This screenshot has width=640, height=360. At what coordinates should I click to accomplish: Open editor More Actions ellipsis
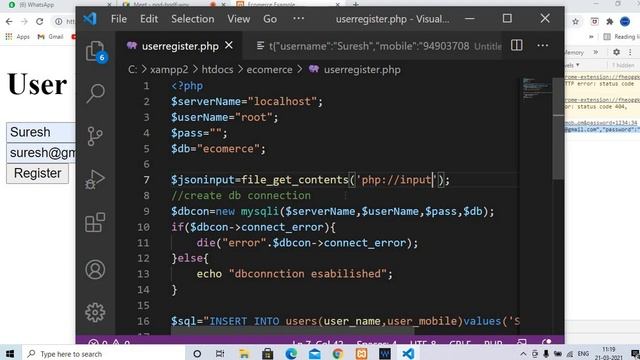pos(542,45)
